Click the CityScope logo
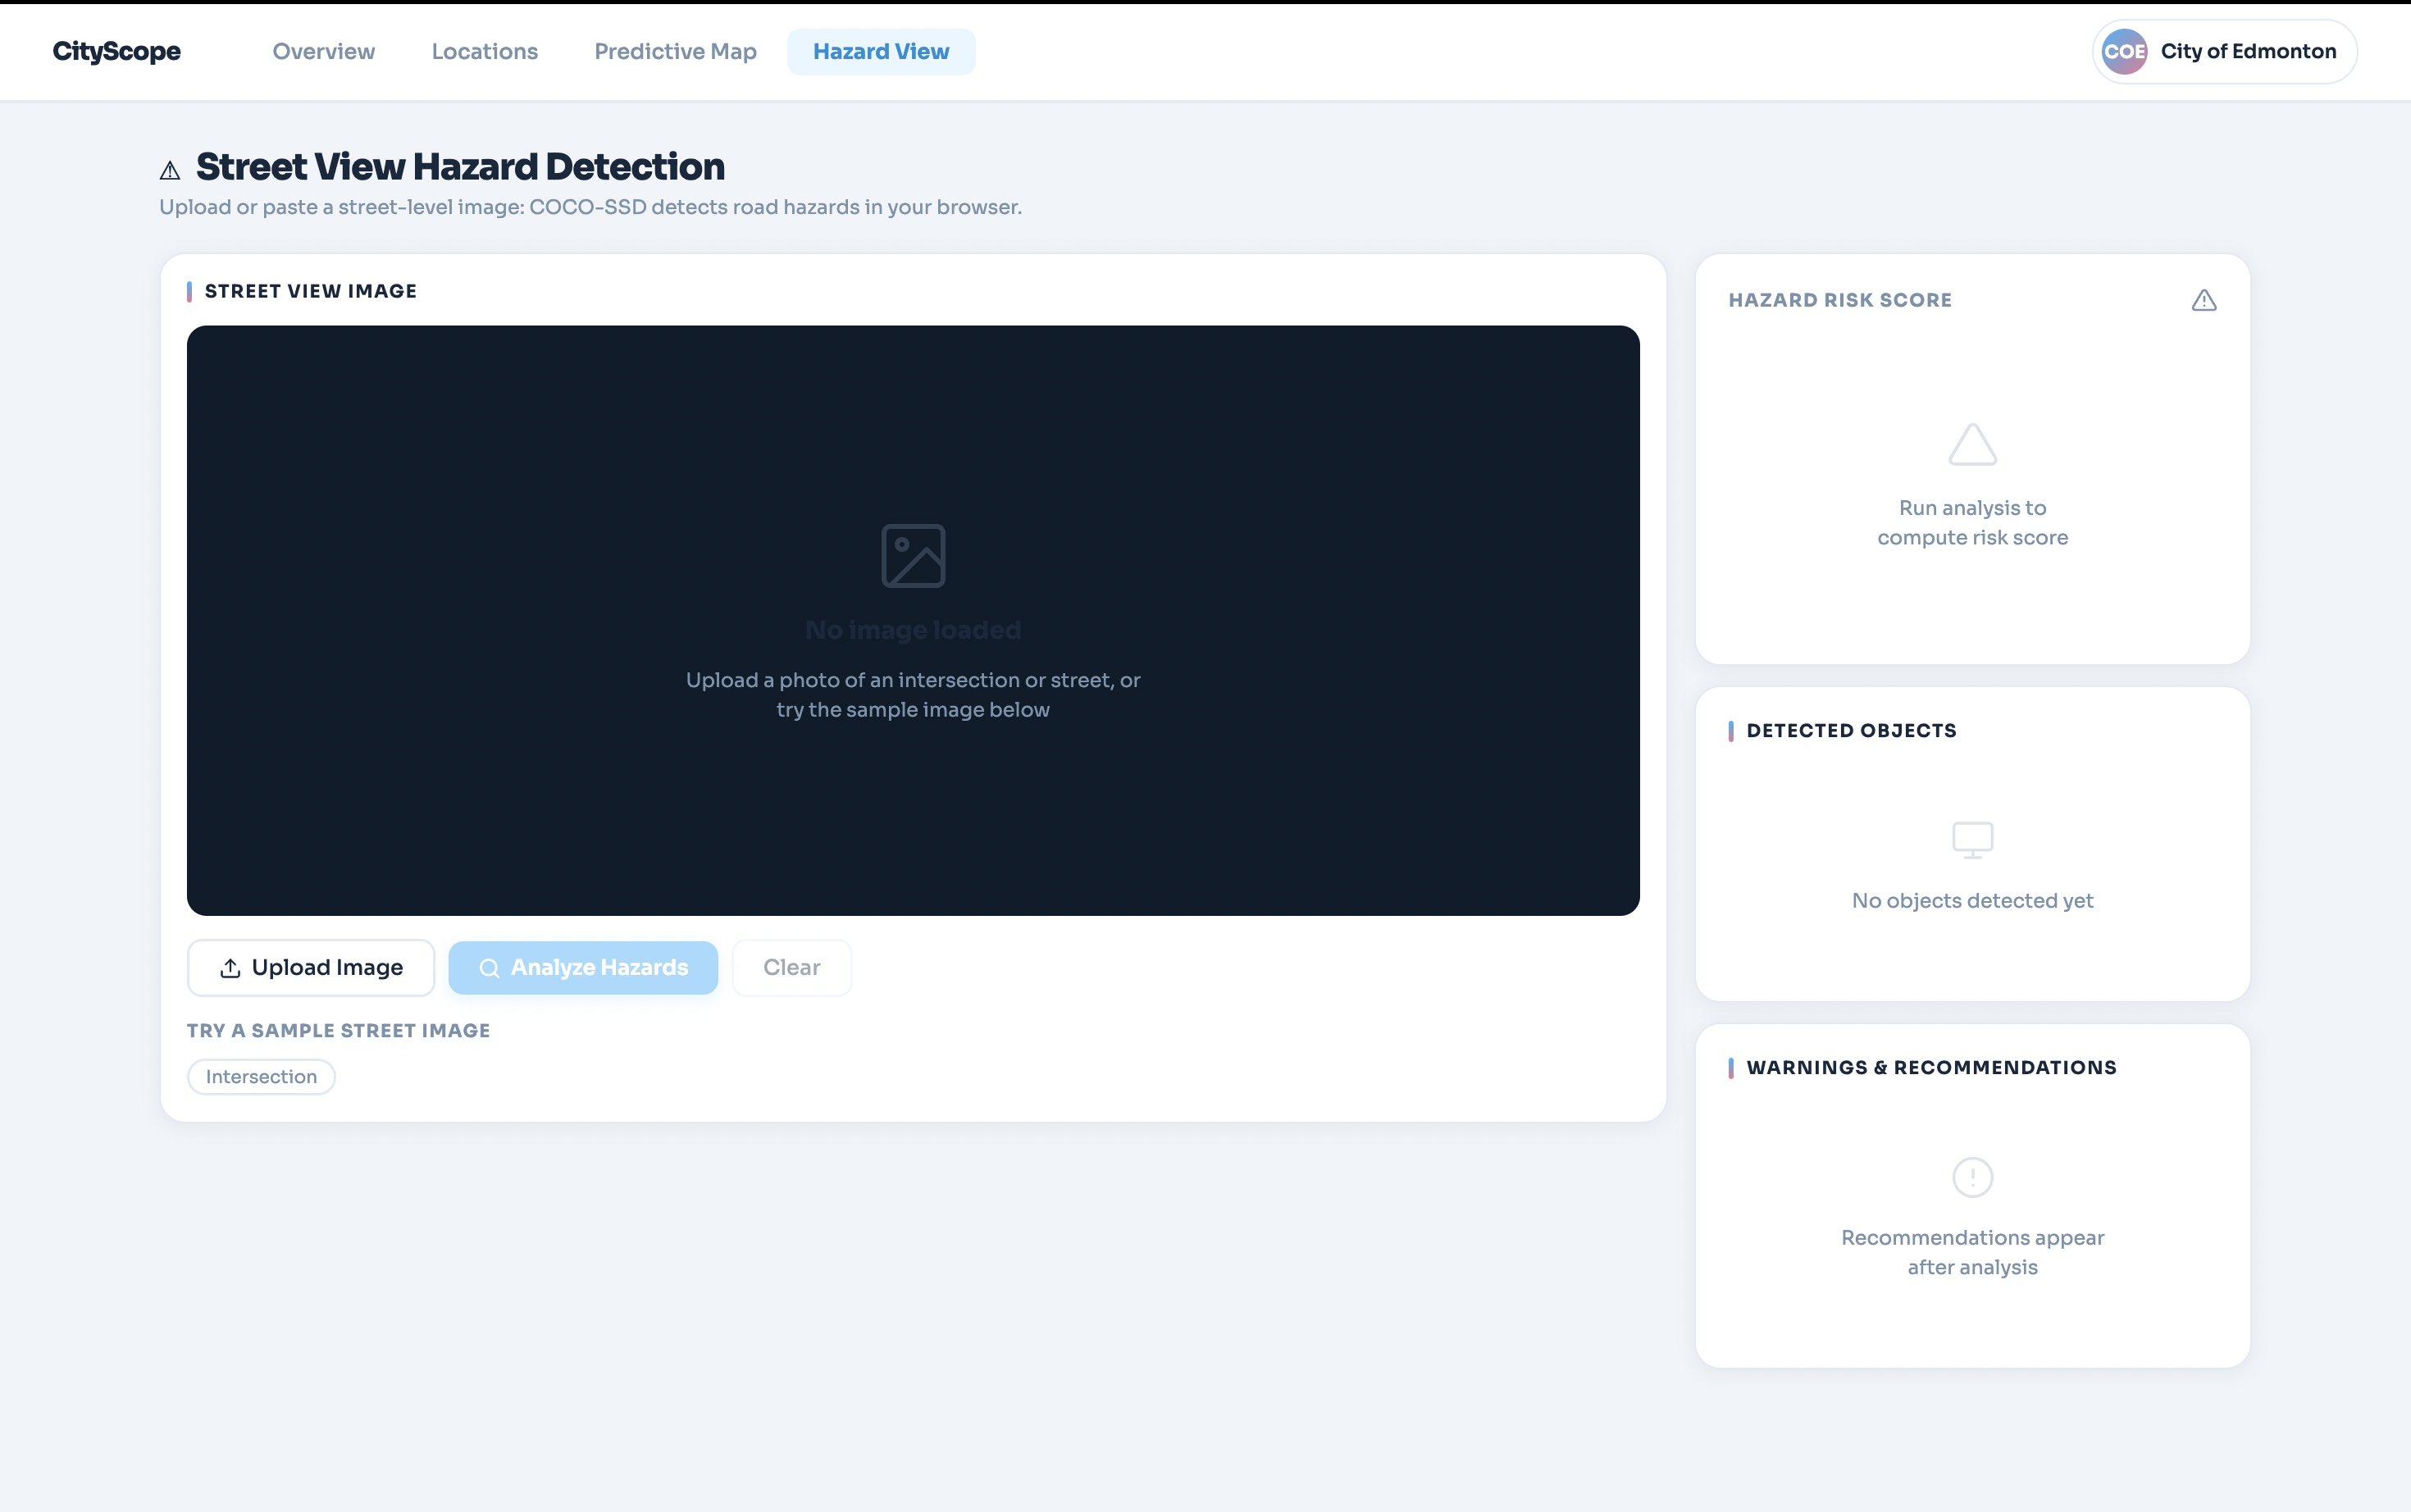 (116, 52)
